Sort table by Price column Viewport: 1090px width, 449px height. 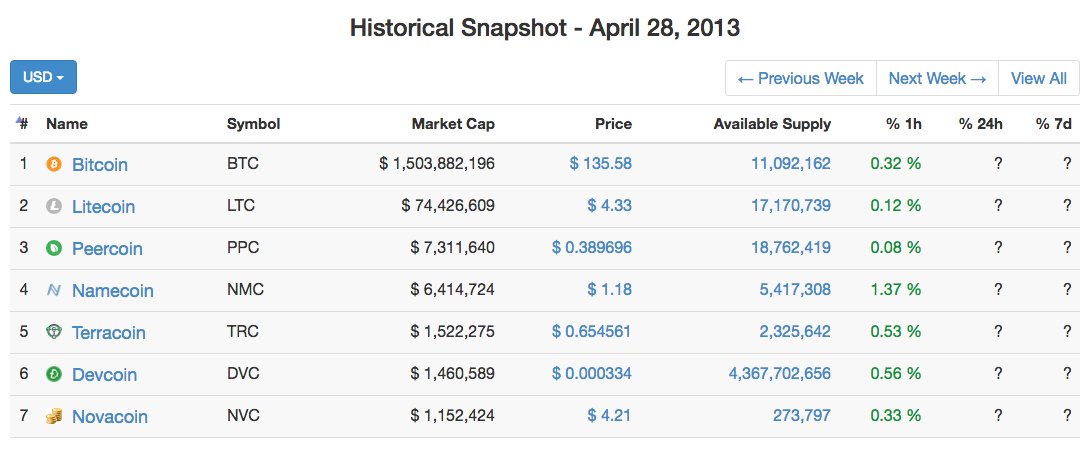click(x=613, y=124)
